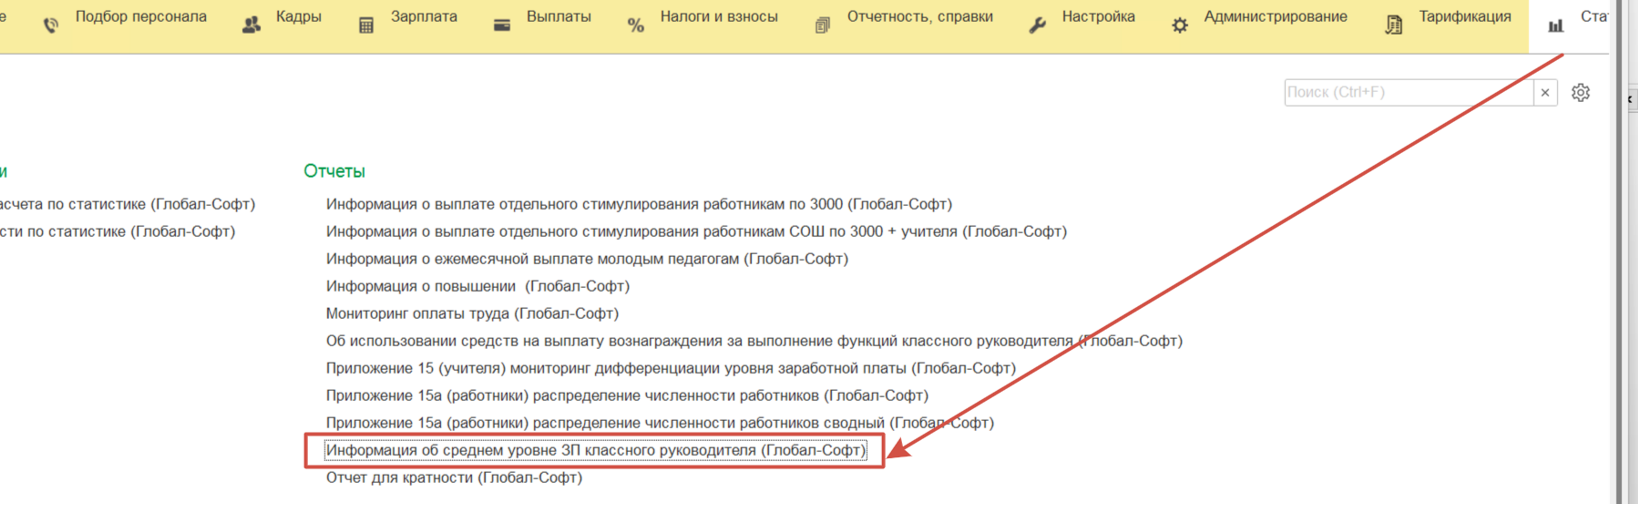Open report Информация об среднем уровне ЗП классного руководителя

[595, 450]
